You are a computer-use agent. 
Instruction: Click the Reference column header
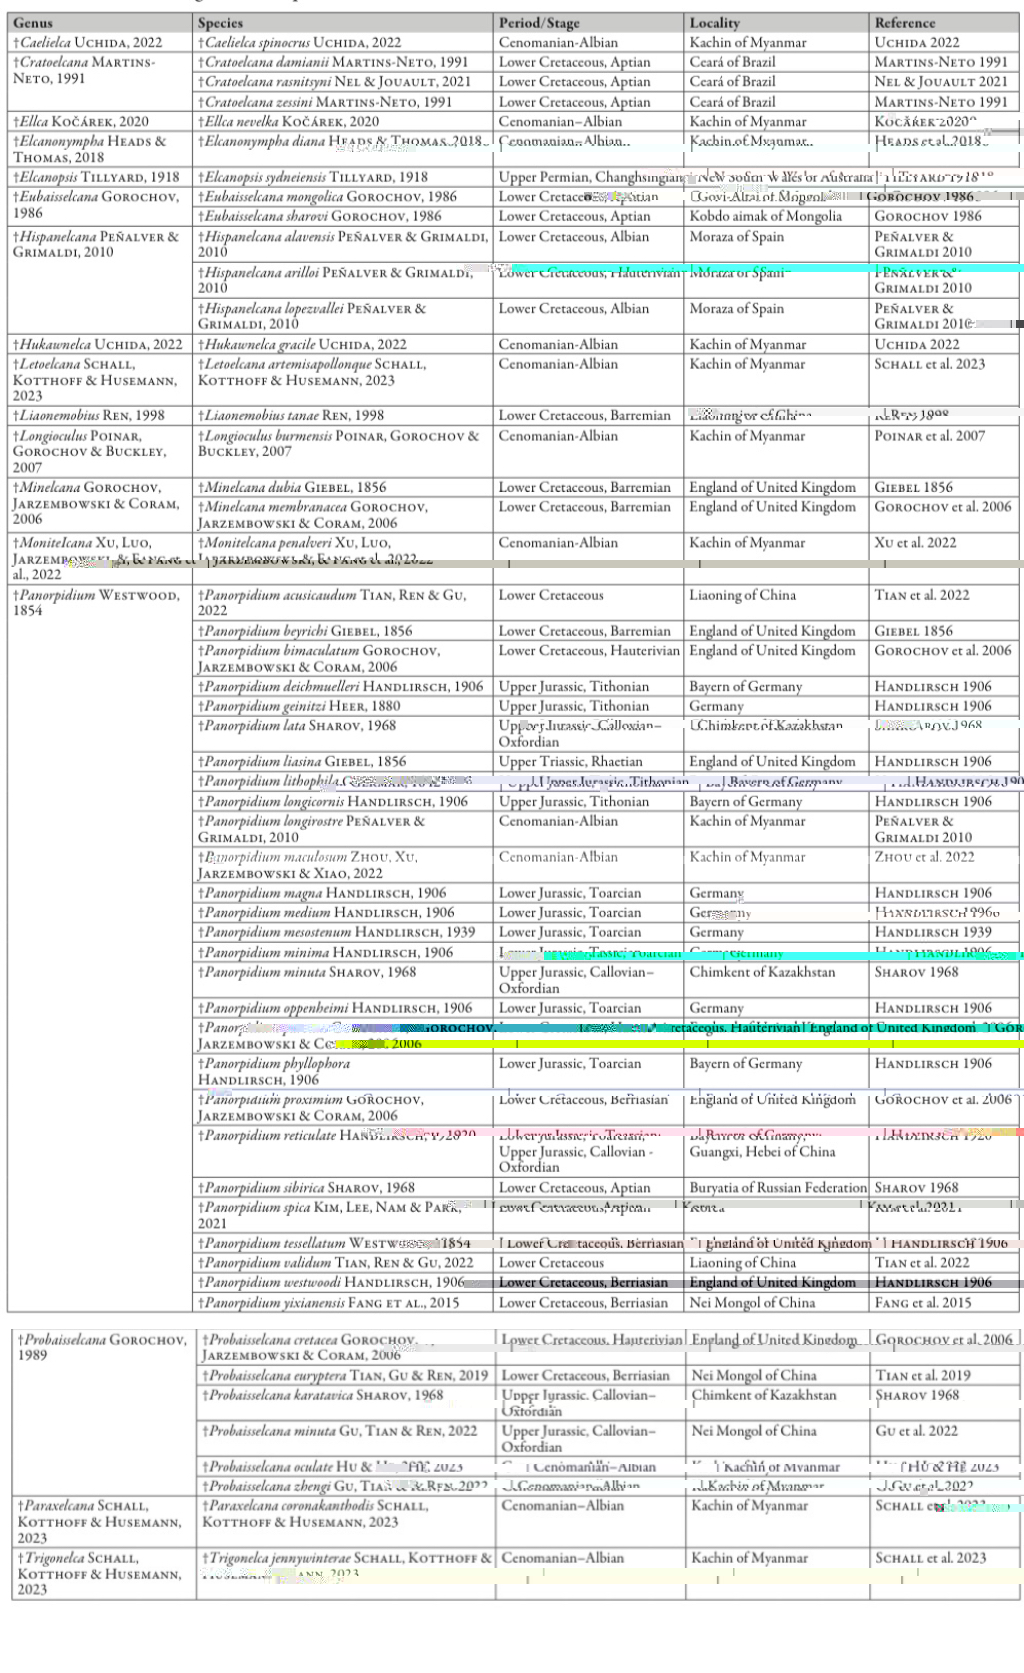click(x=904, y=22)
